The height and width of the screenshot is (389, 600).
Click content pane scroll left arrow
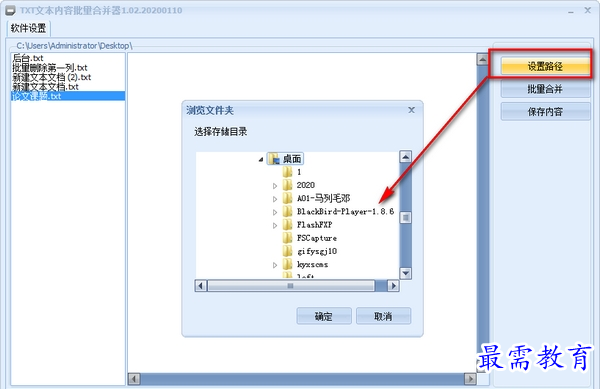pos(134,379)
